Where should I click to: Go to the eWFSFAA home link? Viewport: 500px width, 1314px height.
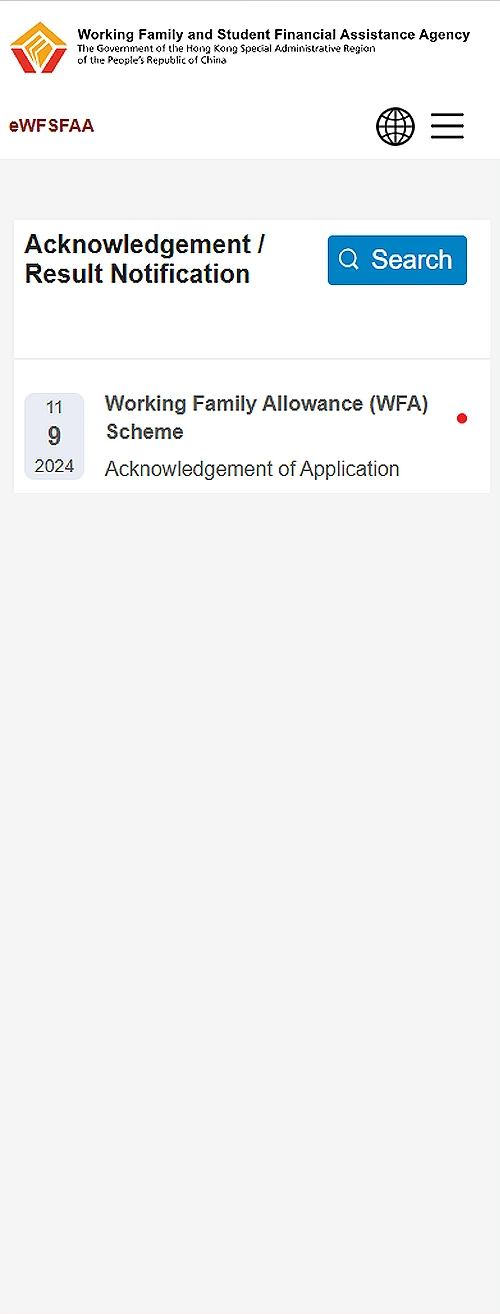pyautogui.click(x=52, y=126)
